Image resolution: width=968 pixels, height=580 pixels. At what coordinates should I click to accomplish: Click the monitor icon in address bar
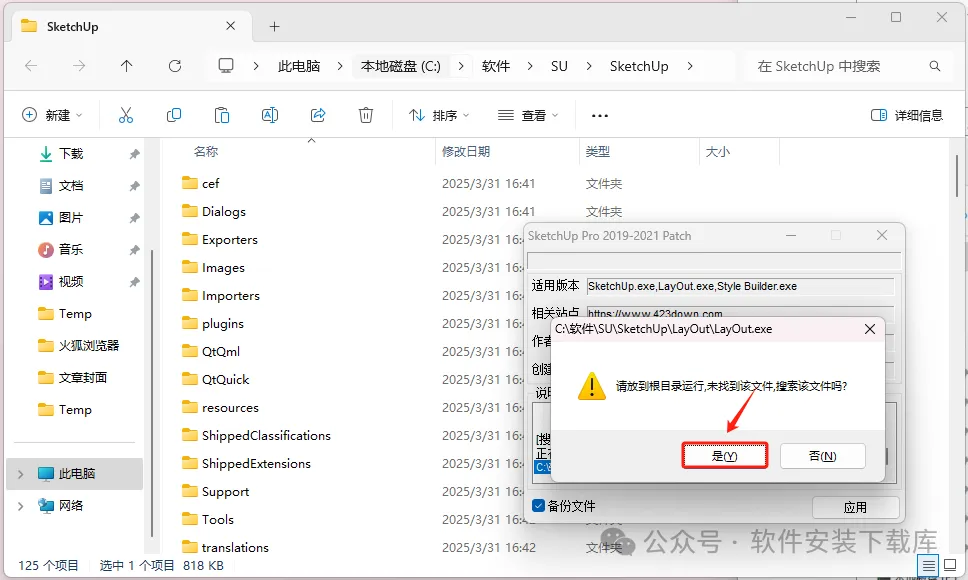coord(226,65)
